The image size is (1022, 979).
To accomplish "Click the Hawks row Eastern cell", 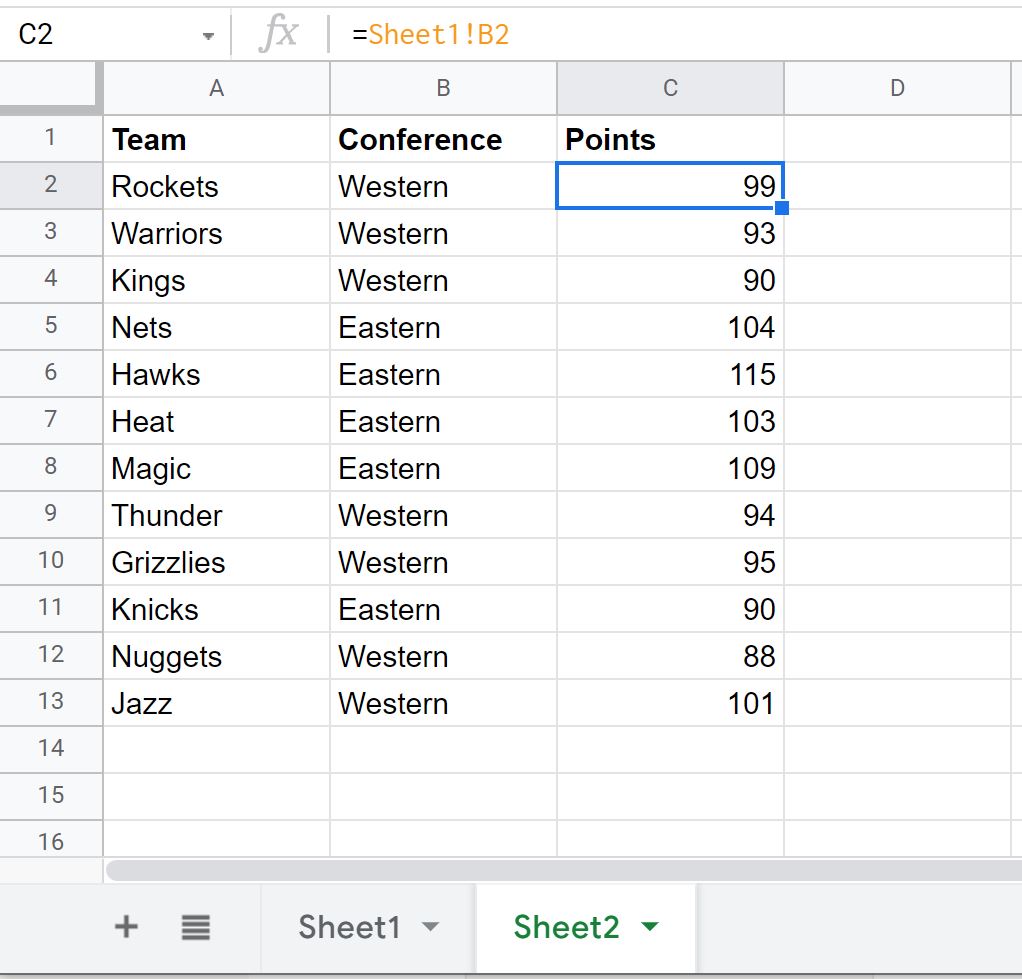I will pos(443,373).
